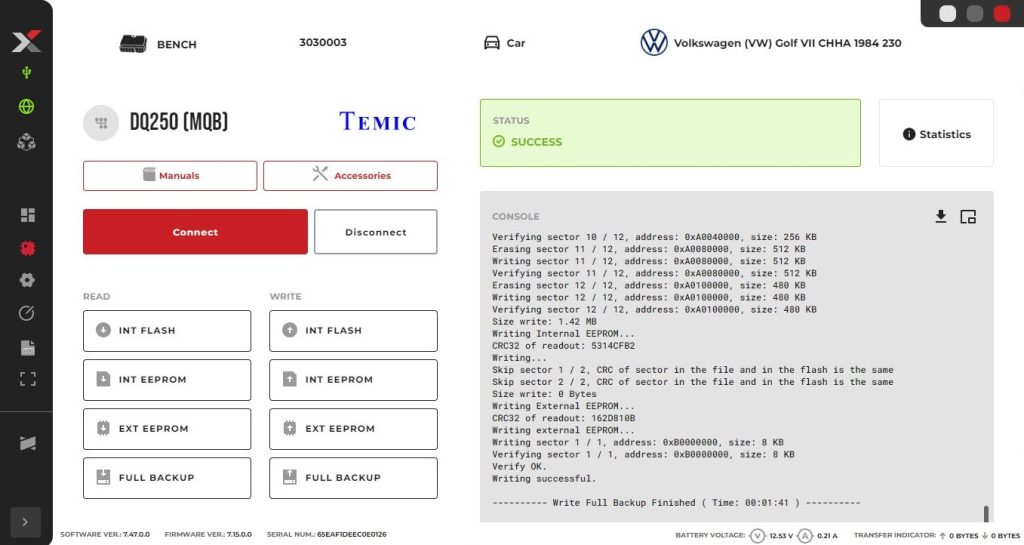Click the battery voltage V indicator icon

(757, 536)
